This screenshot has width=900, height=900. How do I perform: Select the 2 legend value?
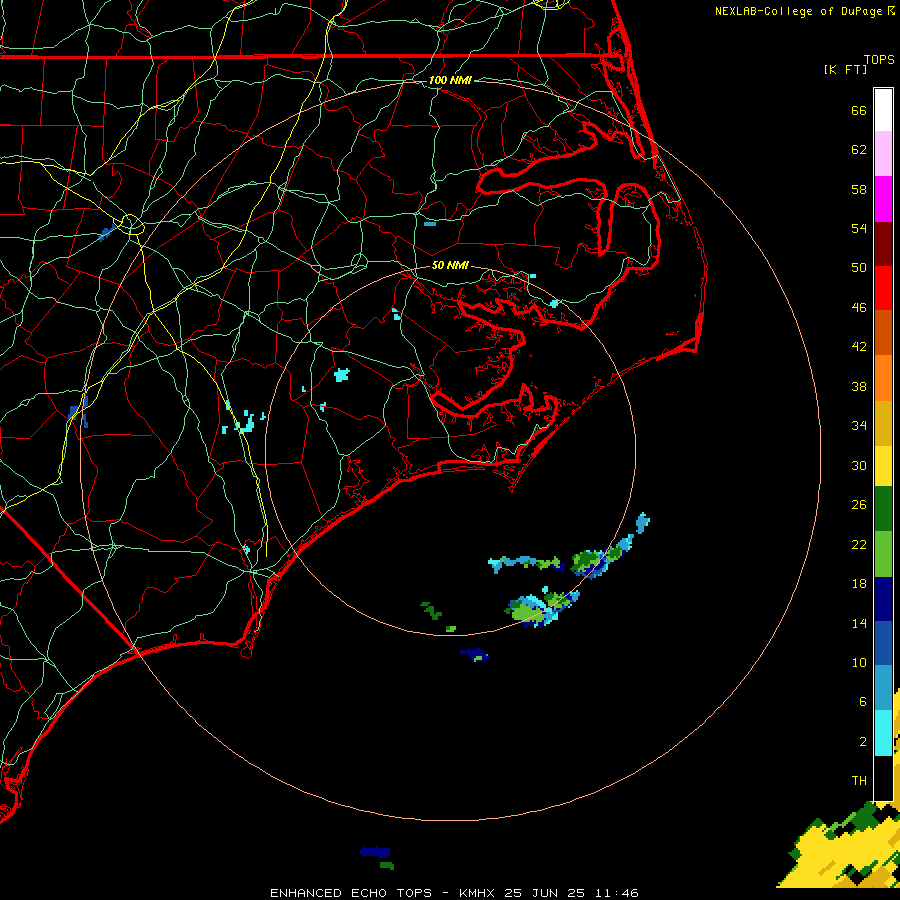[862, 742]
